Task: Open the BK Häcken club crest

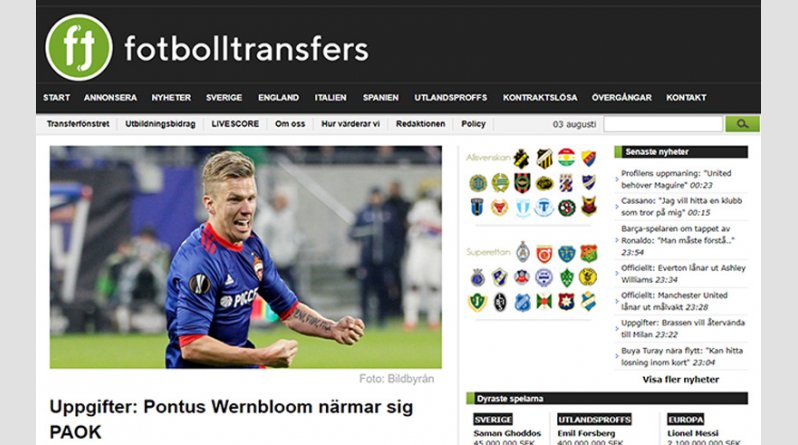Action: pyautogui.click(x=544, y=159)
